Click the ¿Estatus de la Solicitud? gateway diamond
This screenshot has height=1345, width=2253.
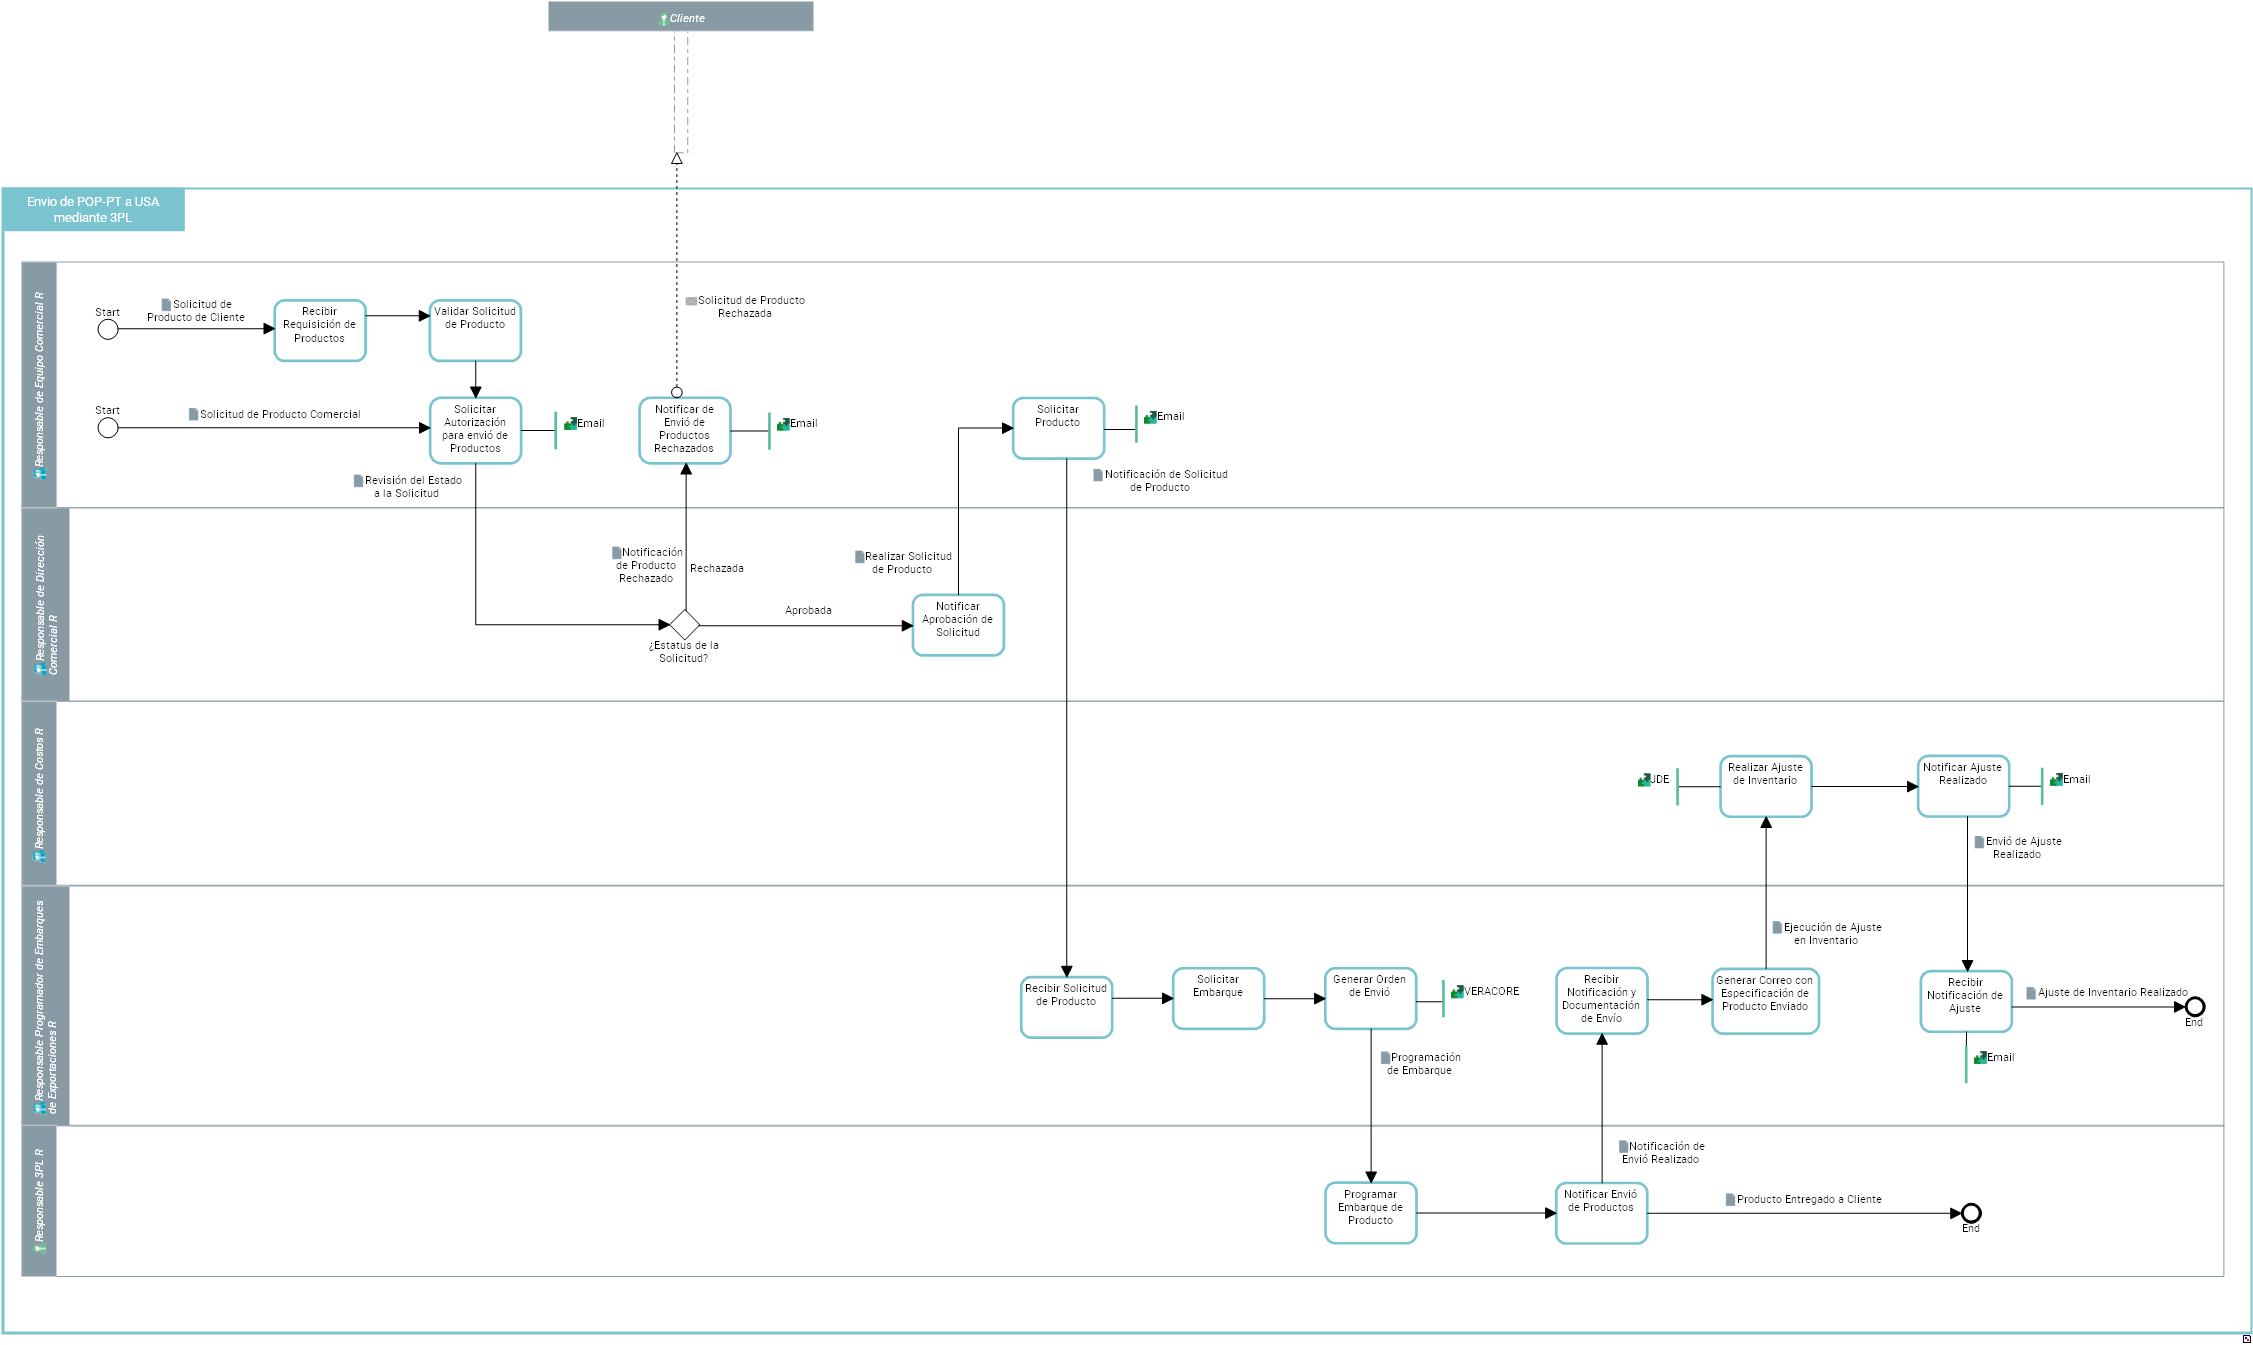point(684,624)
